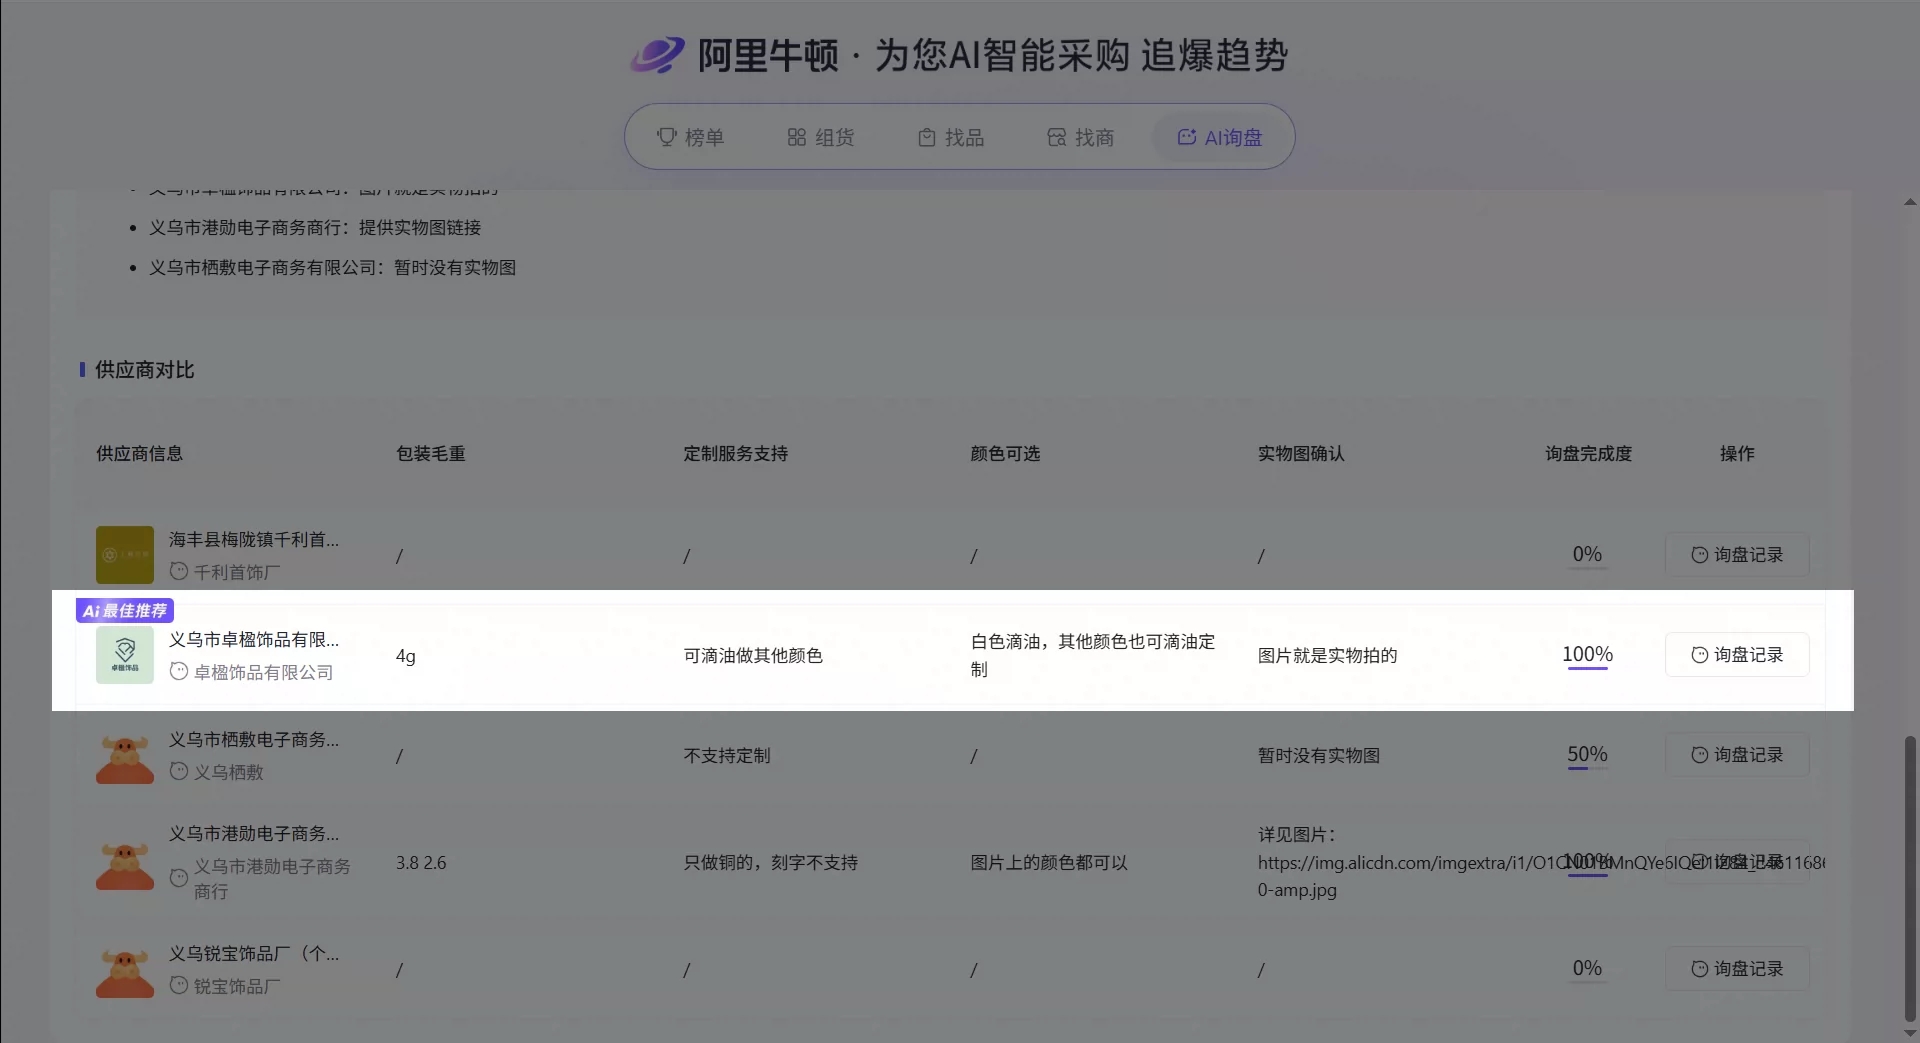Click the 千利首饰厂 supplier logo thumbnail
1920x1043 pixels.
pyautogui.click(x=125, y=555)
